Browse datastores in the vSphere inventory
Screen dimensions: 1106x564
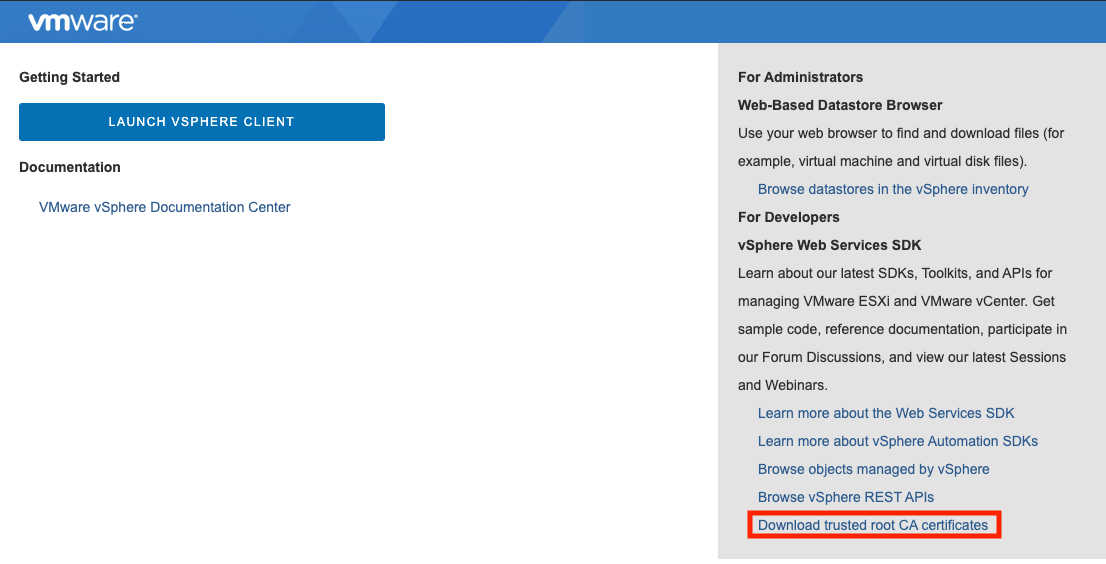893,189
